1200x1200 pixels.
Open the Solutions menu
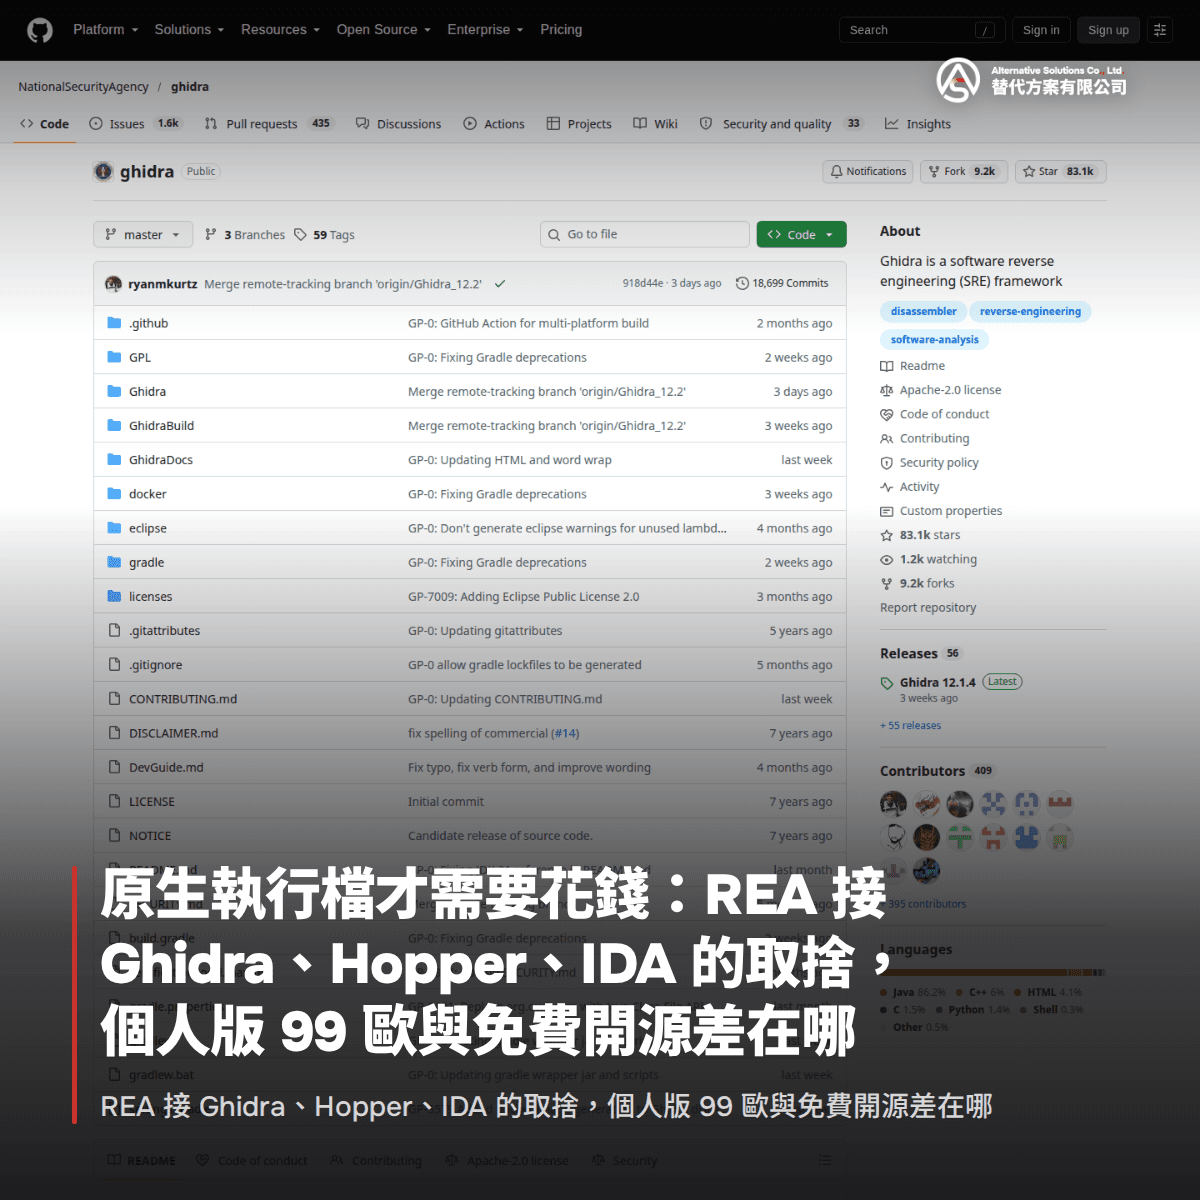point(189,30)
